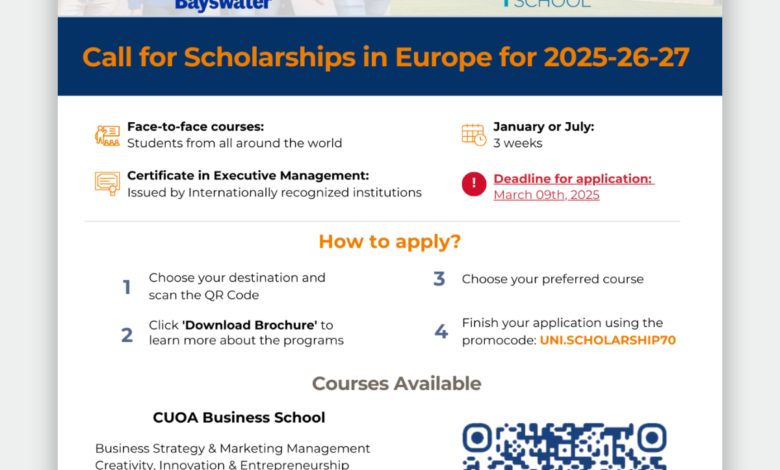Click step number 2 beside Download Brochure
The image size is (780, 470).
[127, 335]
